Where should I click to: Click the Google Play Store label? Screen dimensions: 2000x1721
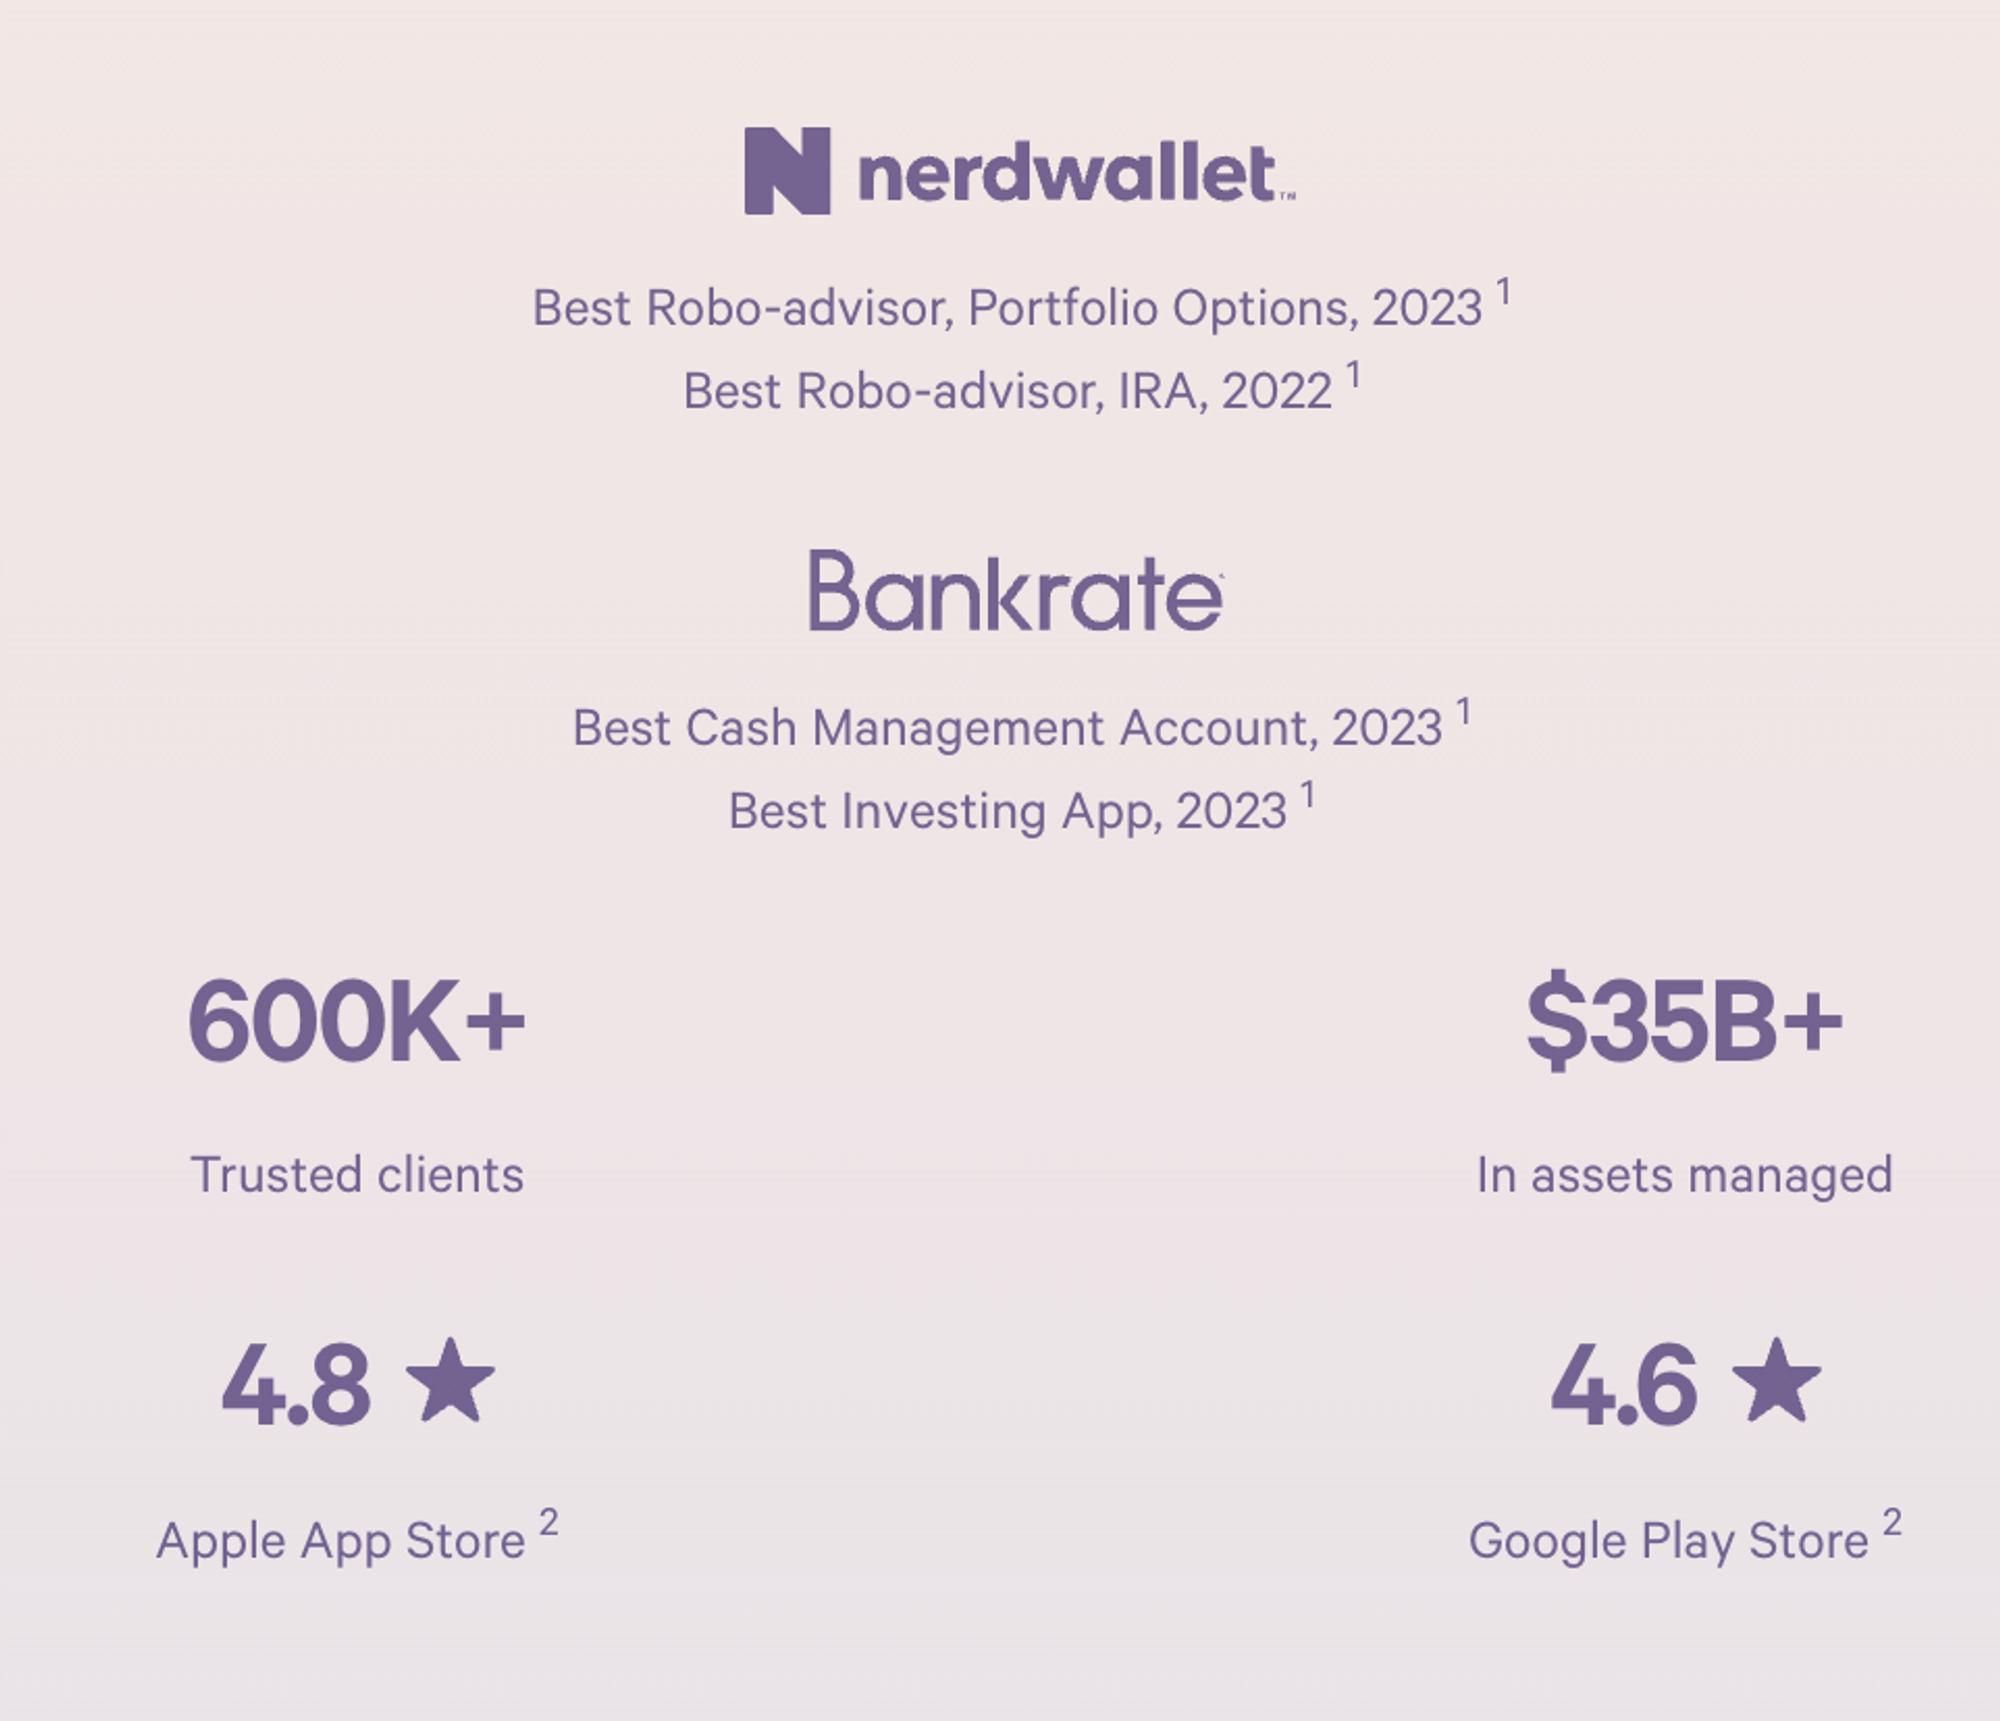tap(1668, 1540)
